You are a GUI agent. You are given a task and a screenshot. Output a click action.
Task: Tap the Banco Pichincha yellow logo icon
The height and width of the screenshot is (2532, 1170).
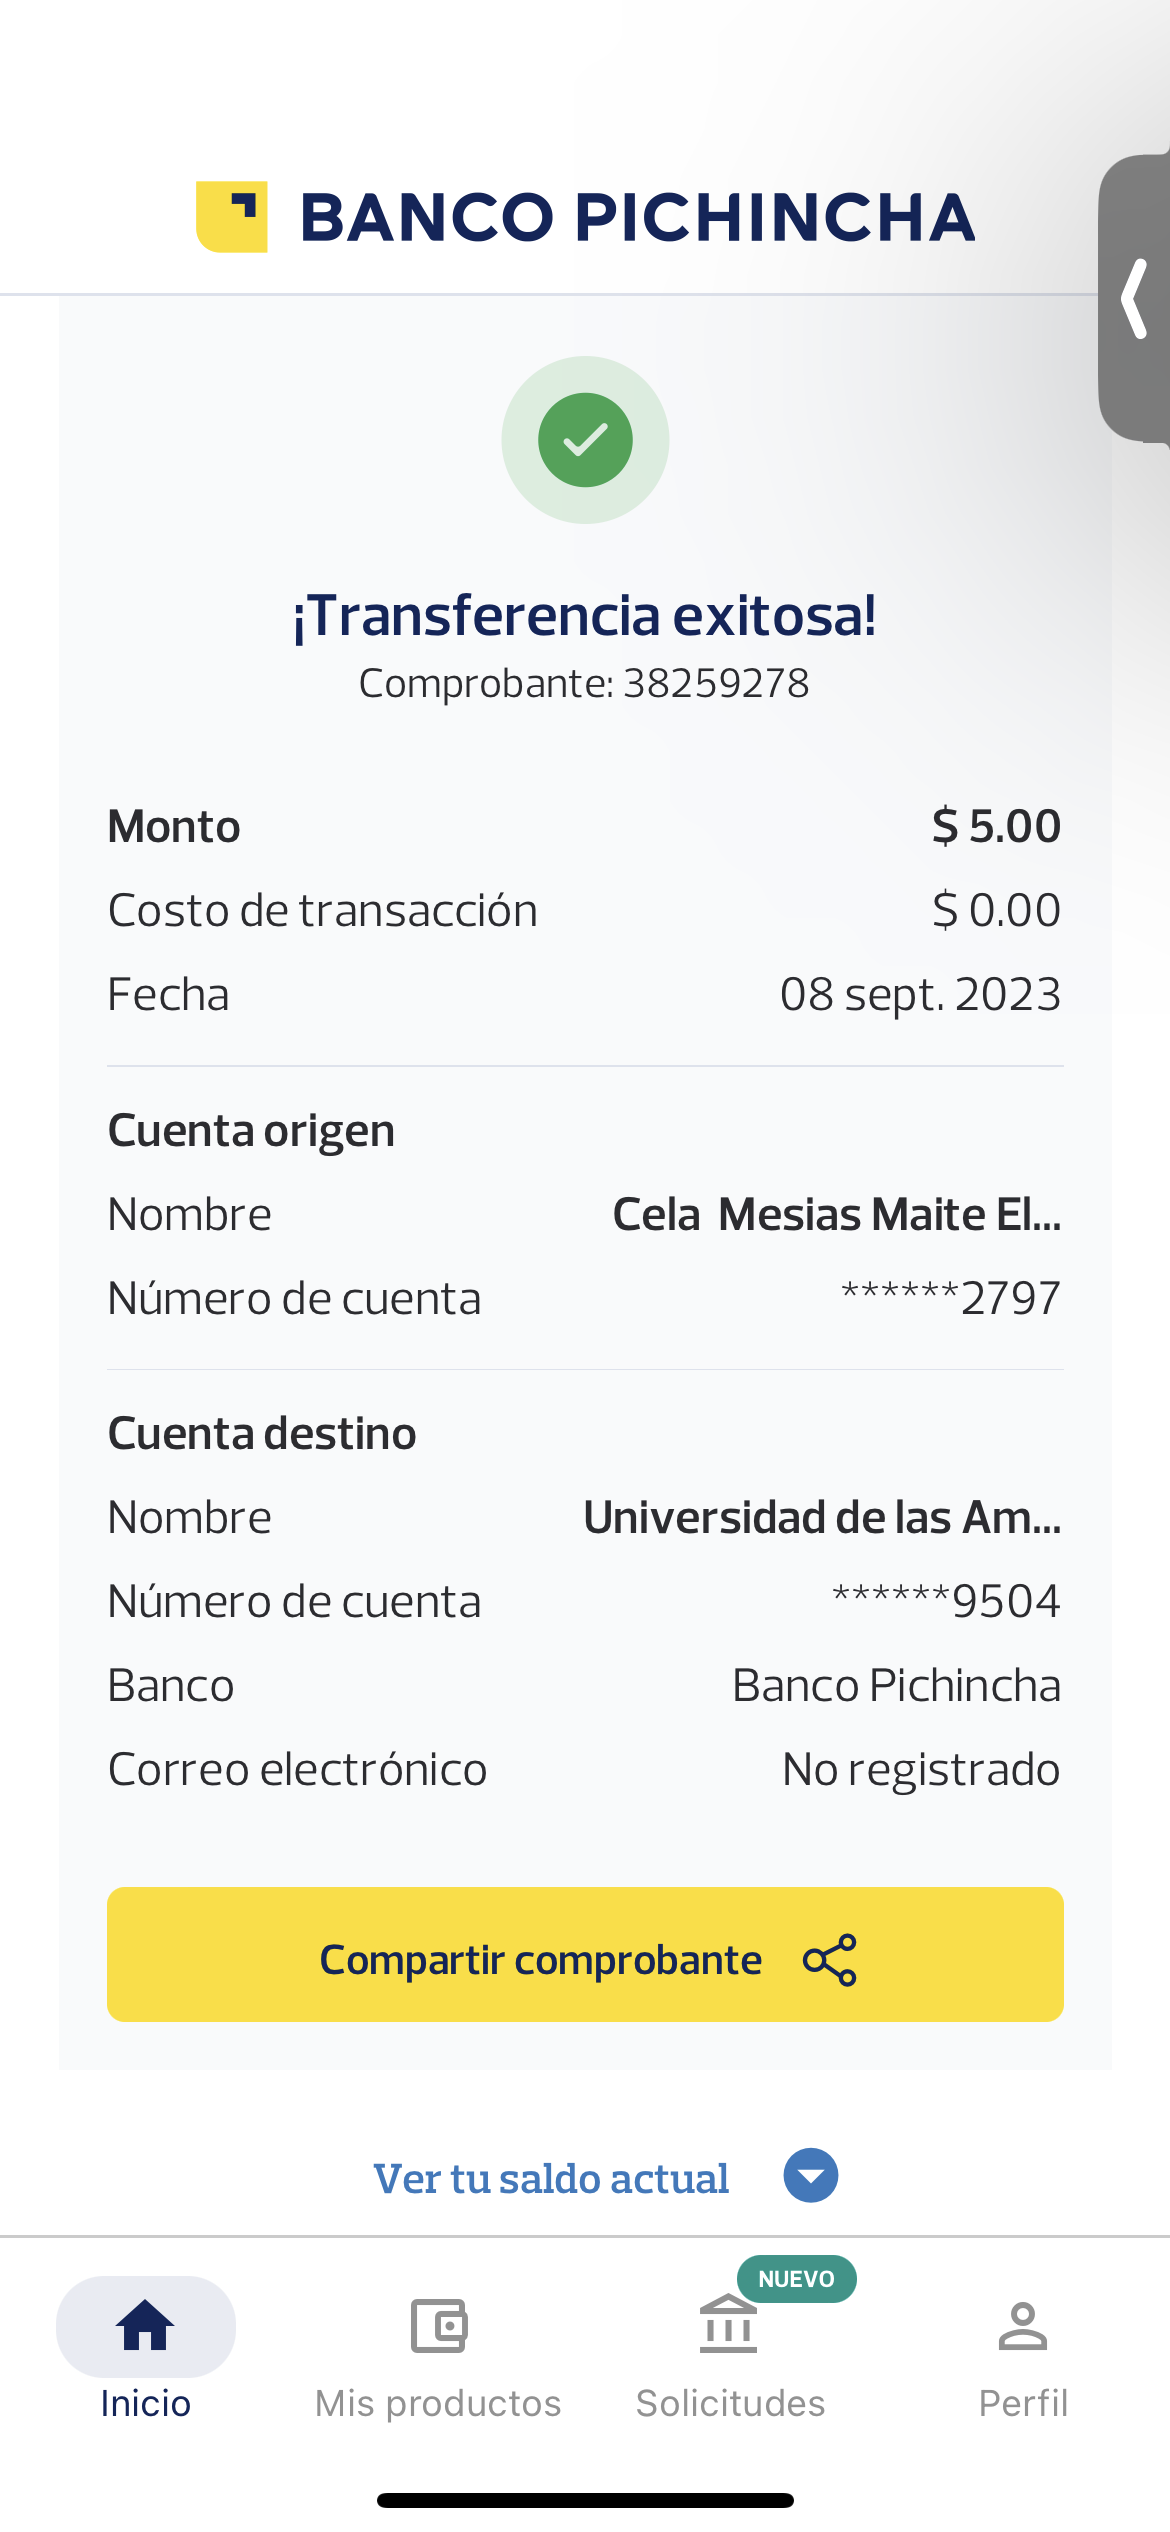click(232, 216)
